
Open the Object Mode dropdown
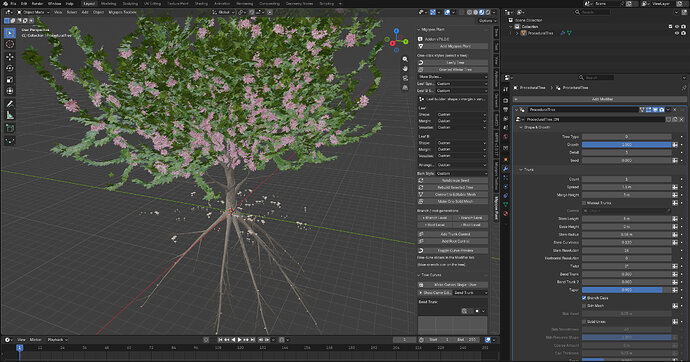(34, 12)
